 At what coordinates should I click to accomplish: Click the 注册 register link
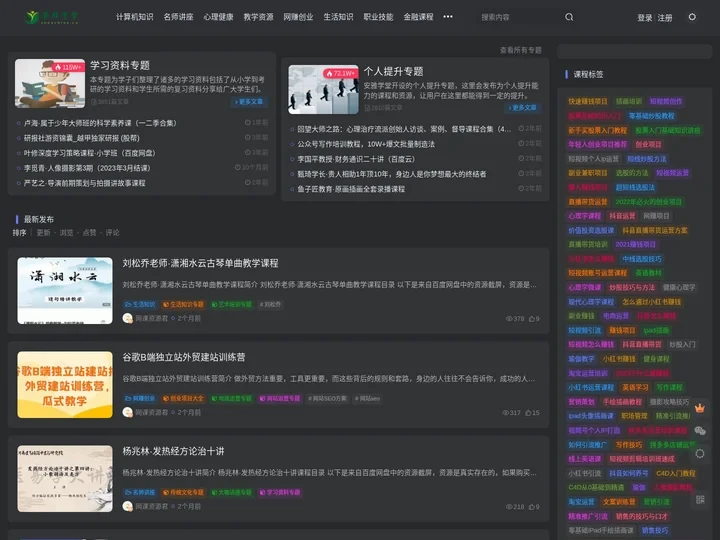point(664,17)
